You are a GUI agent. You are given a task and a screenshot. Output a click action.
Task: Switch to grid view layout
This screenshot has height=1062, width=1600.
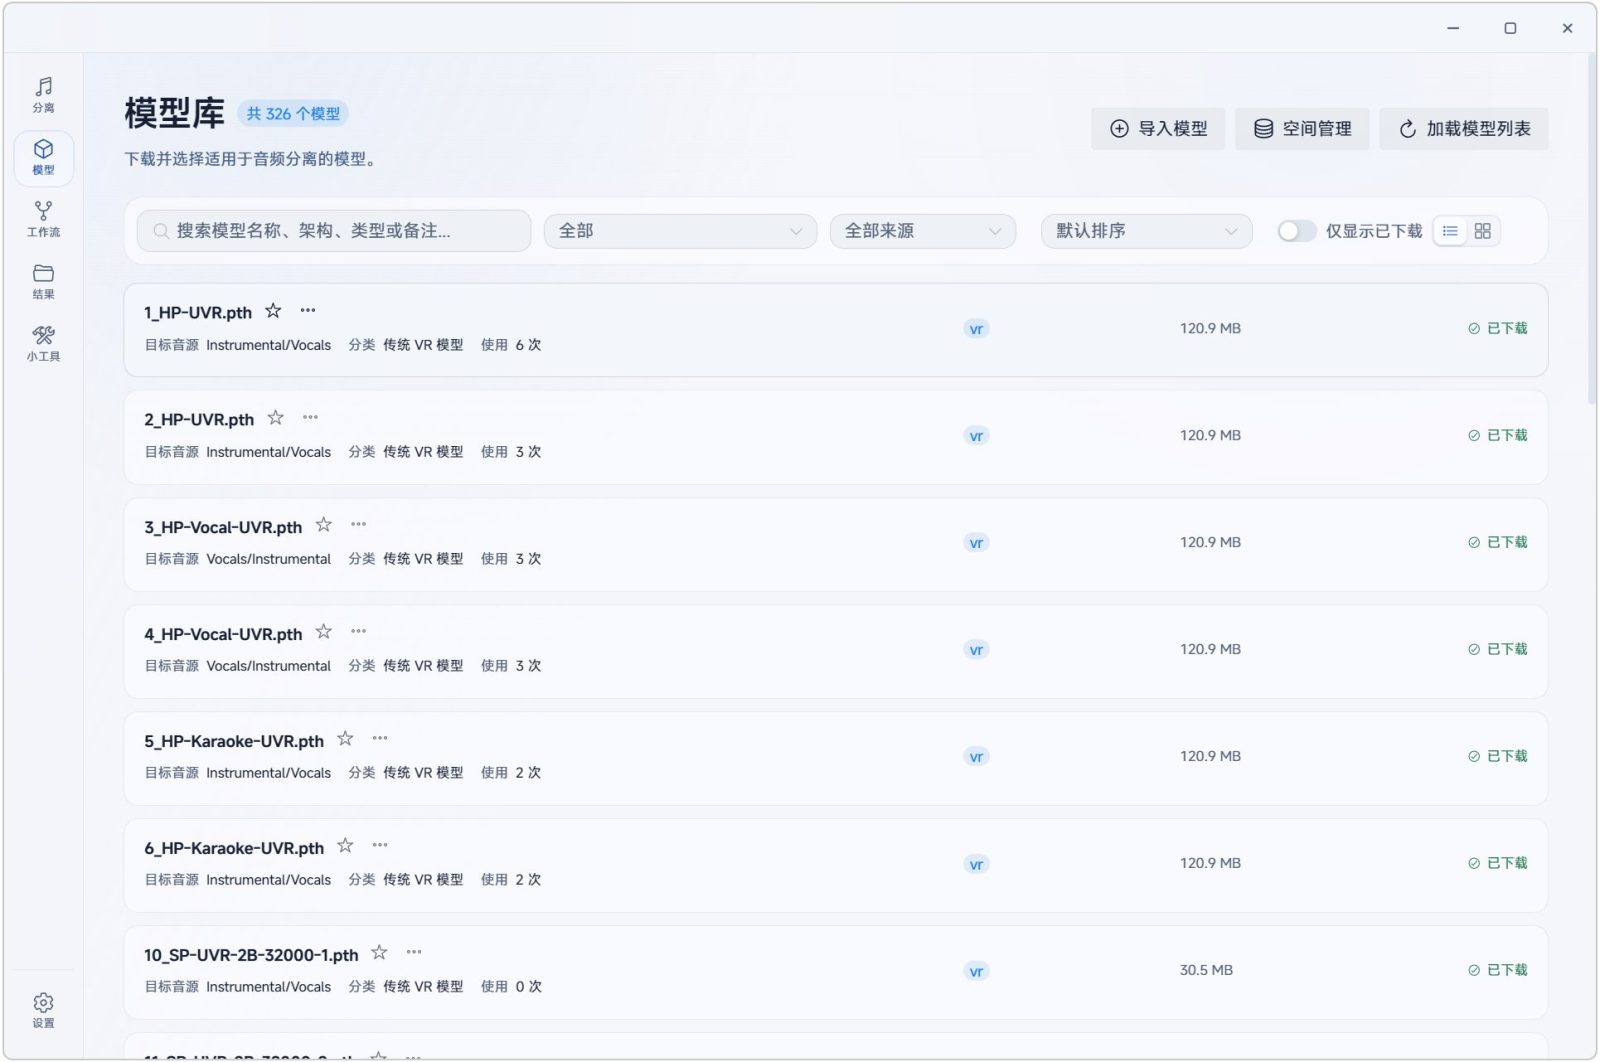pos(1483,231)
